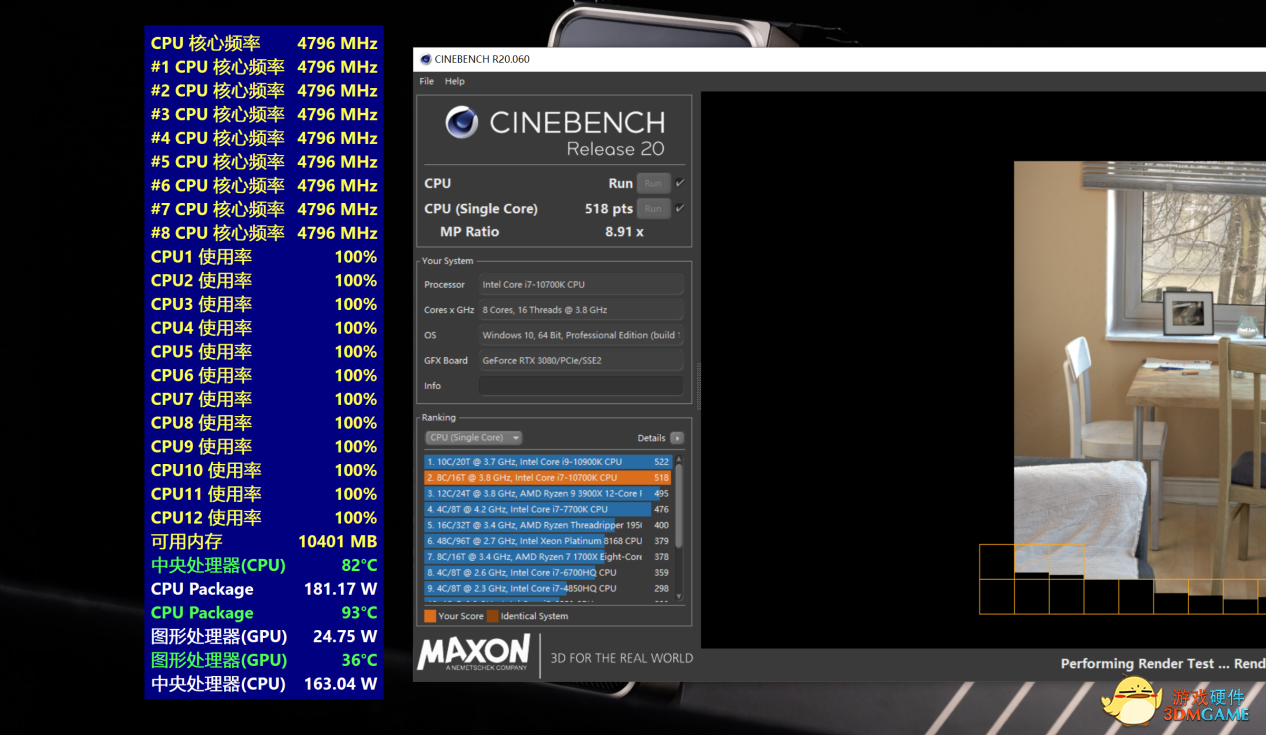Image resolution: width=1266 pixels, height=735 pixels.
Task: Open the Help menu
Action: point(455,81)
